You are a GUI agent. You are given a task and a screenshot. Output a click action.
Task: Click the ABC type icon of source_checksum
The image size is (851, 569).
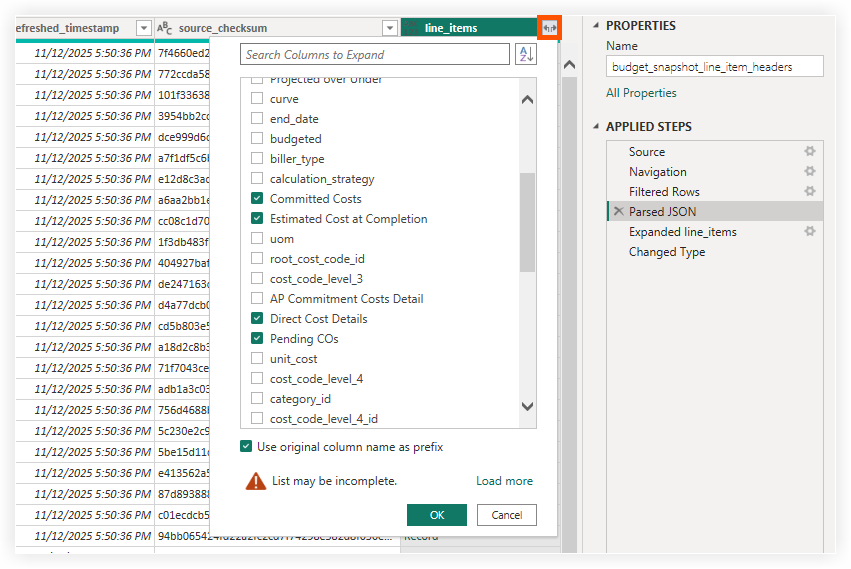[164, 28]
